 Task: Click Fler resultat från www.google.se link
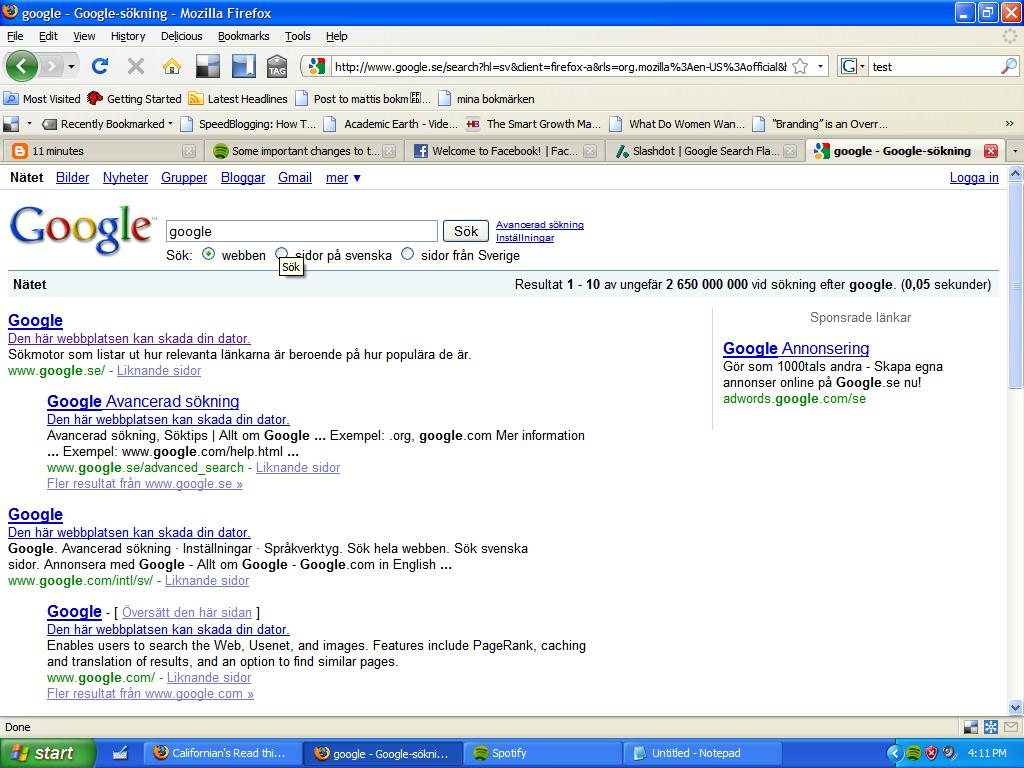click(x=145, y=484)
